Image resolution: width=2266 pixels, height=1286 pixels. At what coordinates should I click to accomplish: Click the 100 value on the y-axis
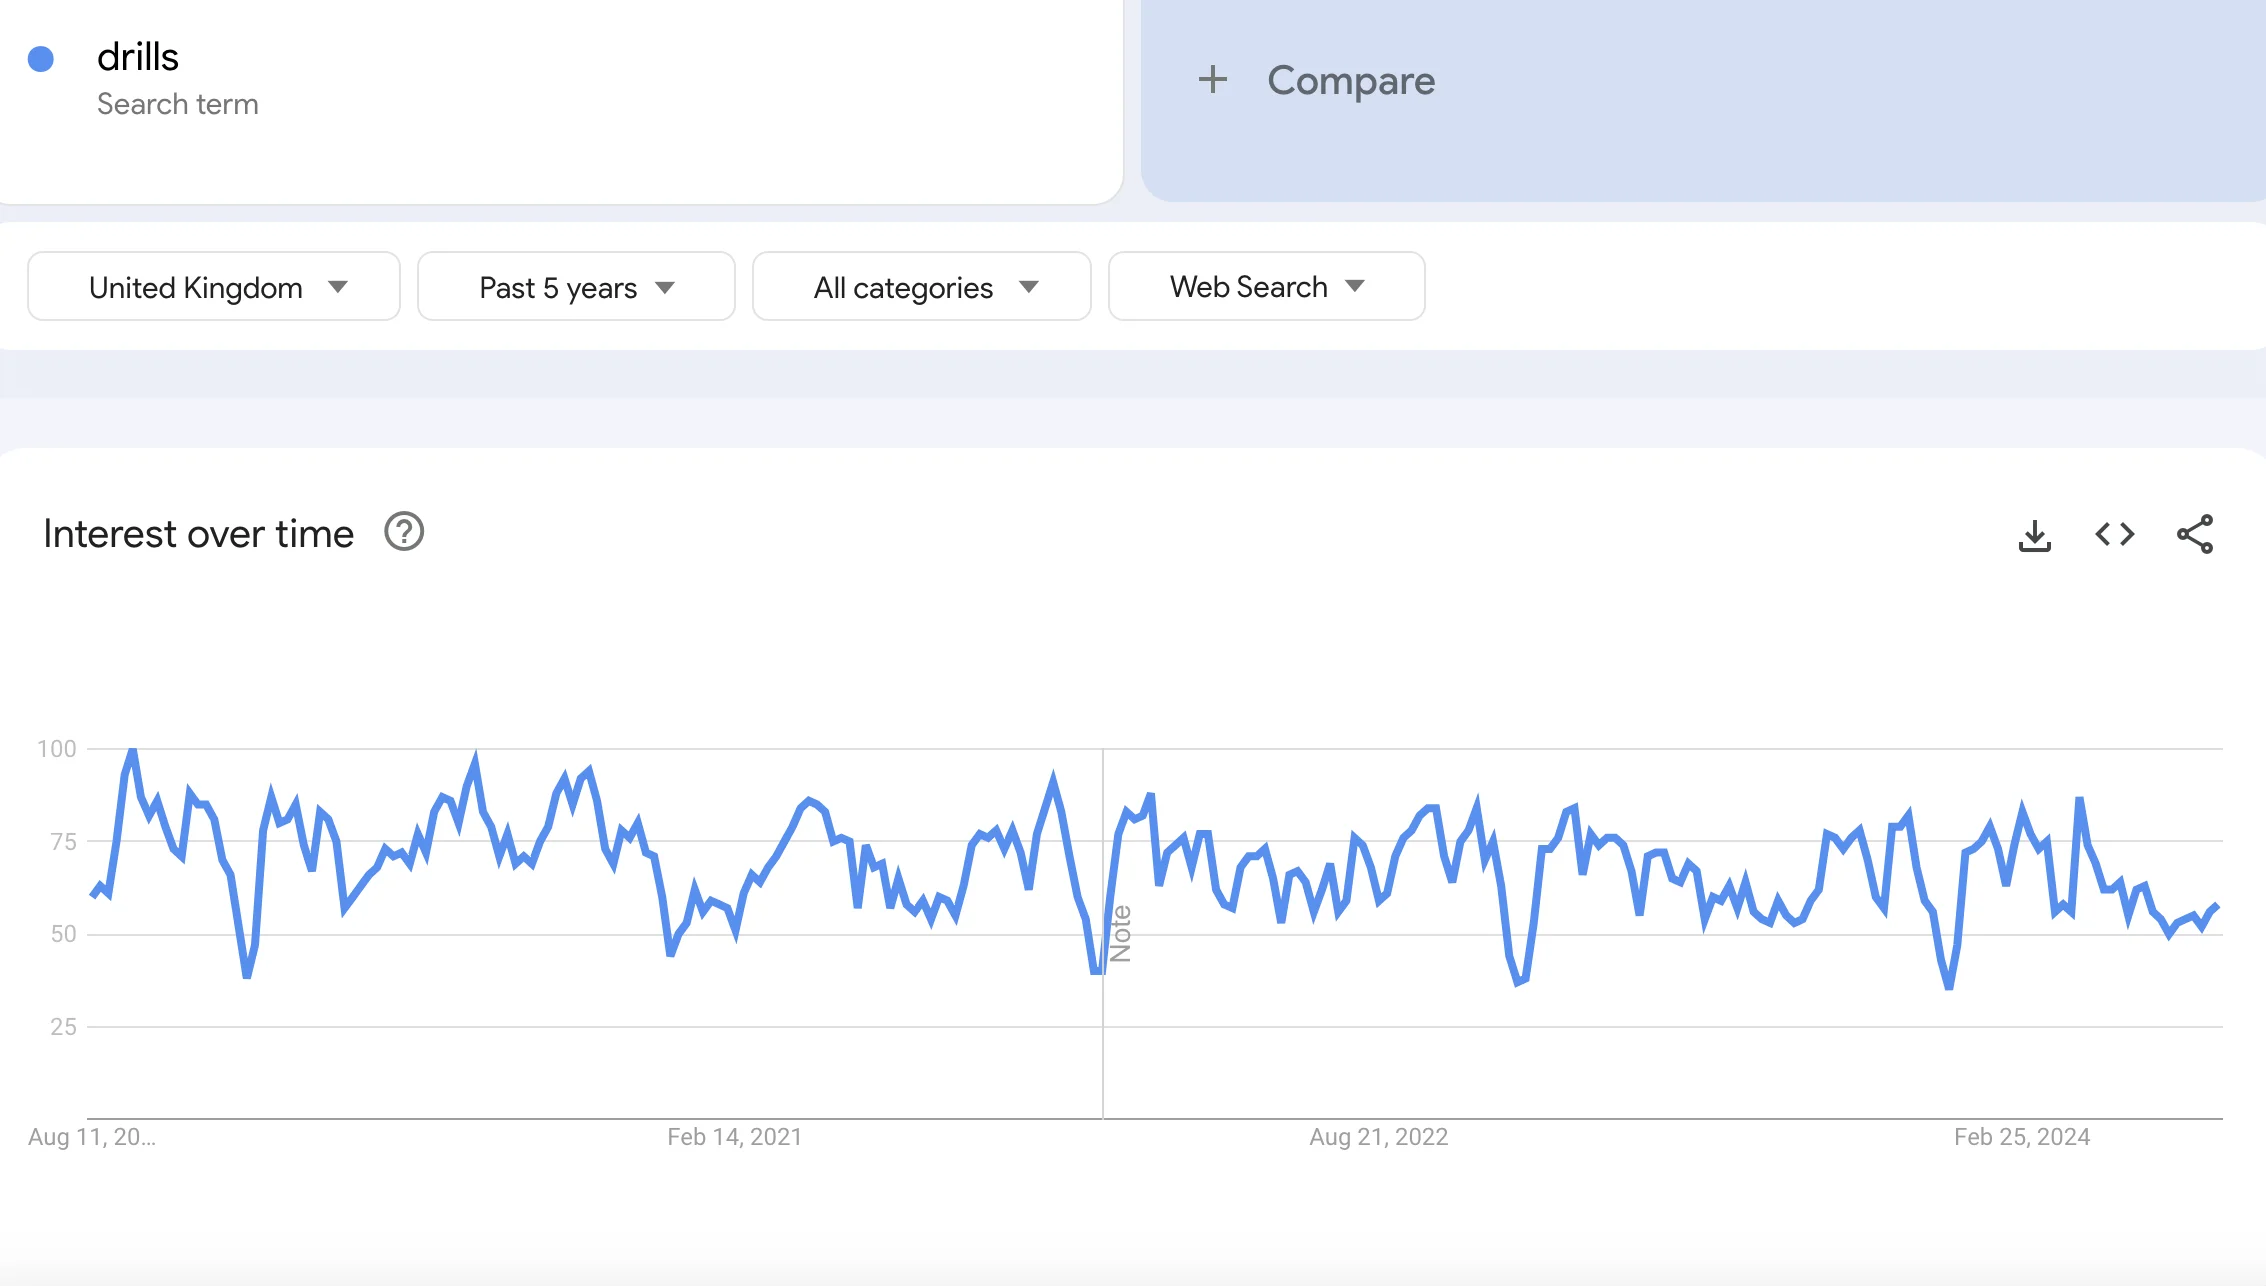click(x=57, y=749)
